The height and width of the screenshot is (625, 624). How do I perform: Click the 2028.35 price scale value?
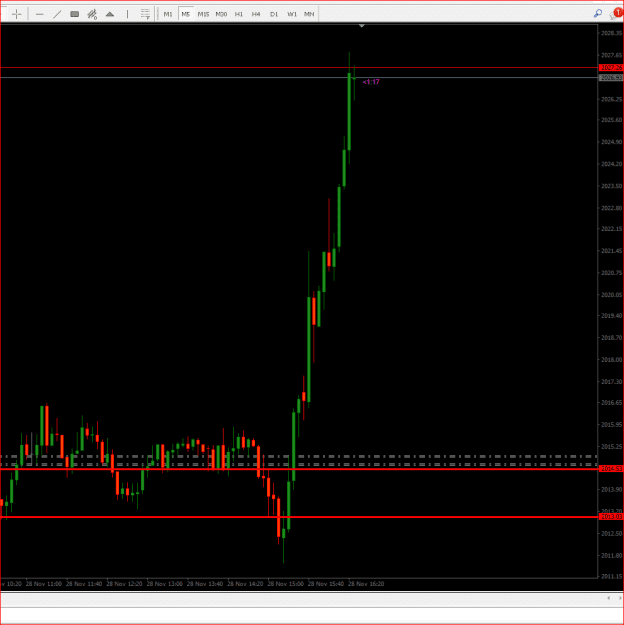pos(611,33)
